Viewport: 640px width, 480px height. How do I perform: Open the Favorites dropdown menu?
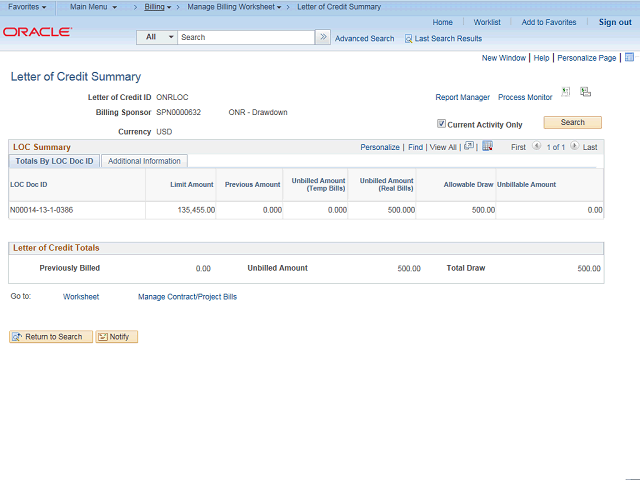(27, 7)
